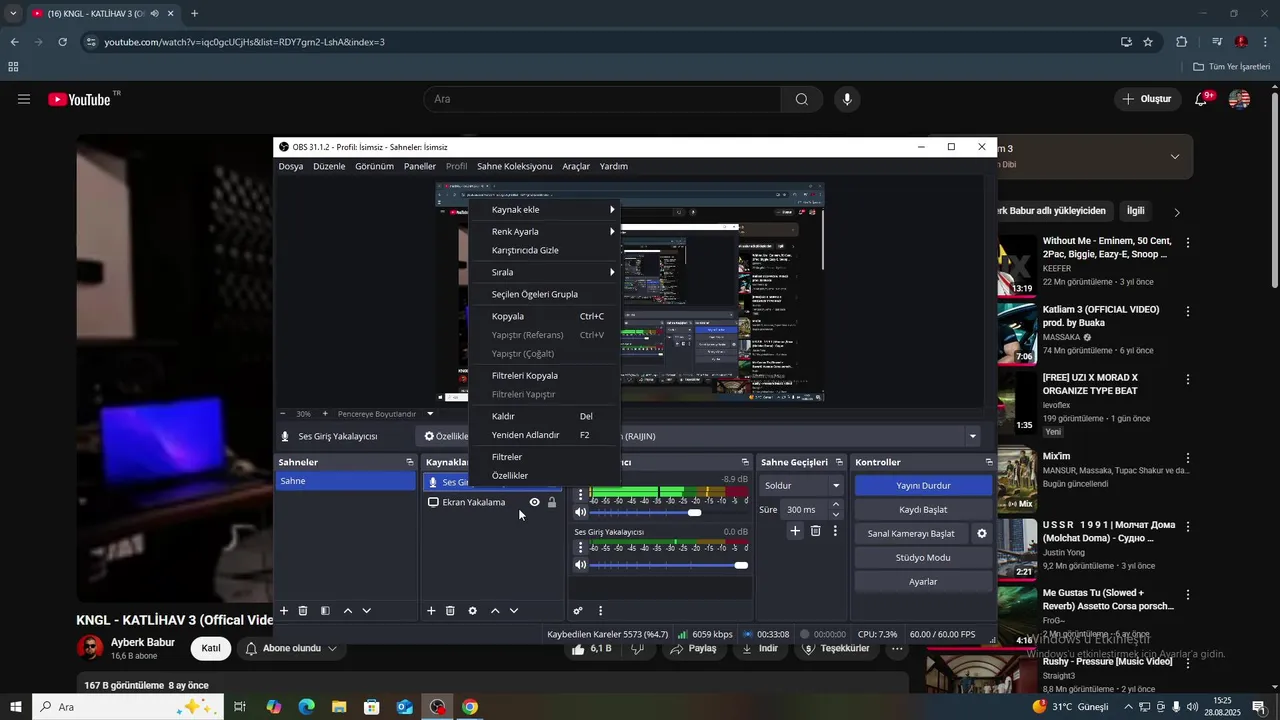
Task: Mute Ses Giriş Yakalayıcısı speaker icon
Action: [x=580, y=565]
